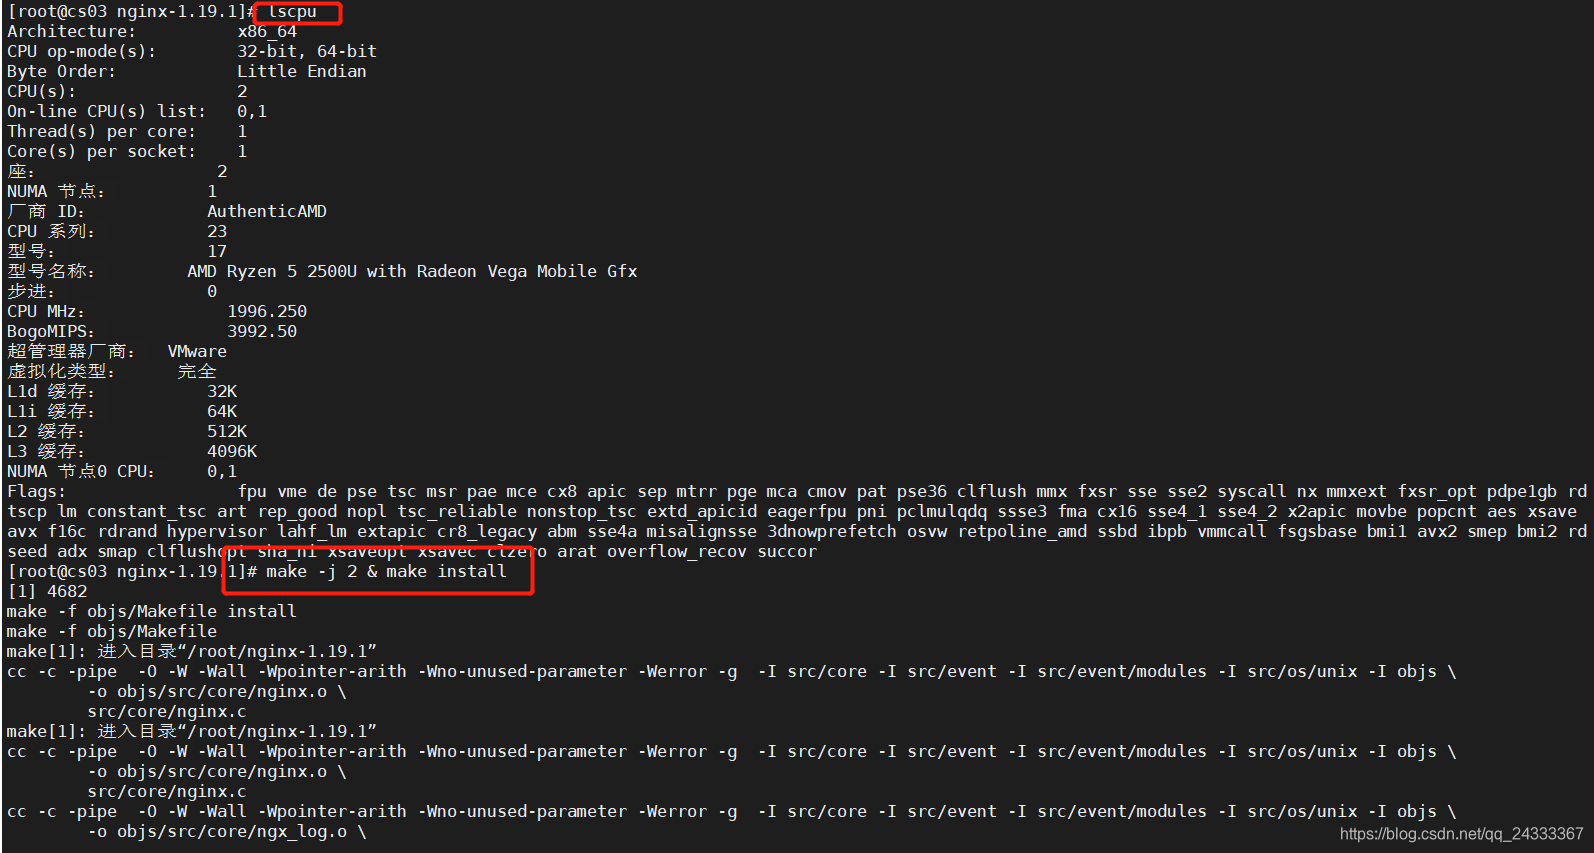Select the background job line '[1] 4682'
The image size is (1594, 853).
[47, 592]
